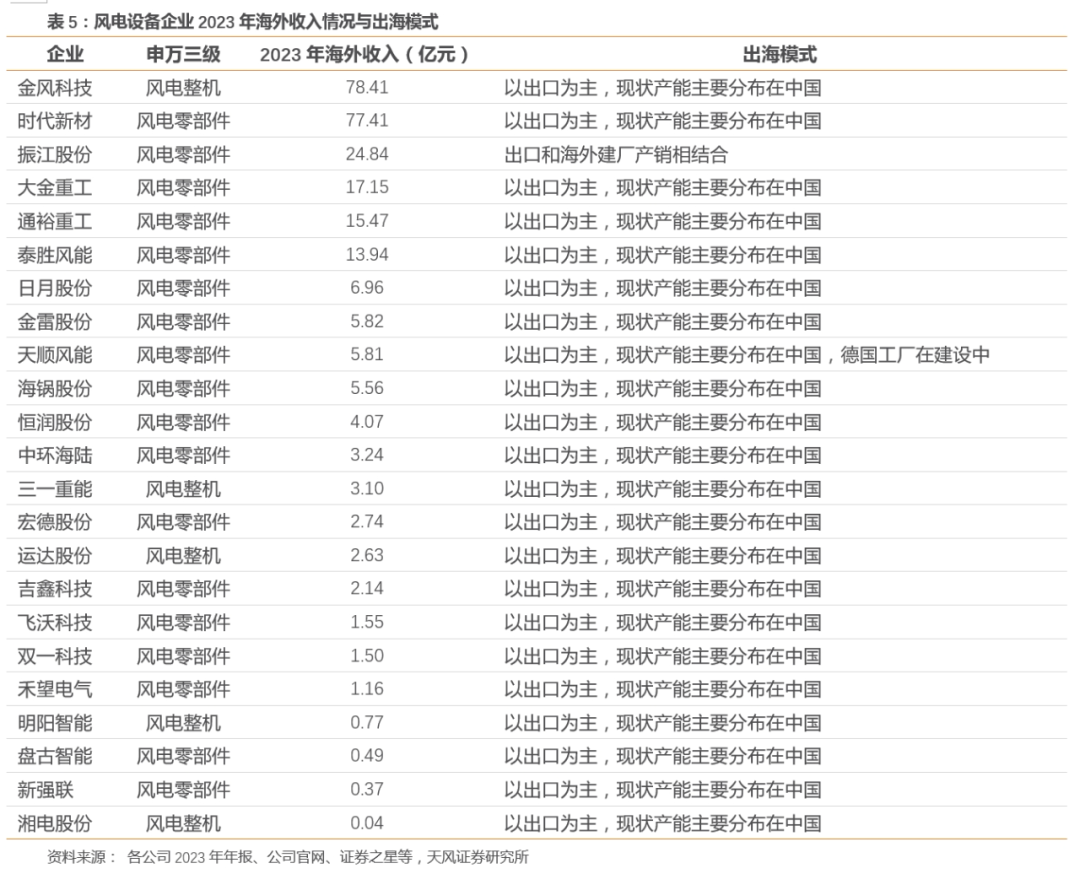Click the company name '明阳智能'

(x=54, y=723)
